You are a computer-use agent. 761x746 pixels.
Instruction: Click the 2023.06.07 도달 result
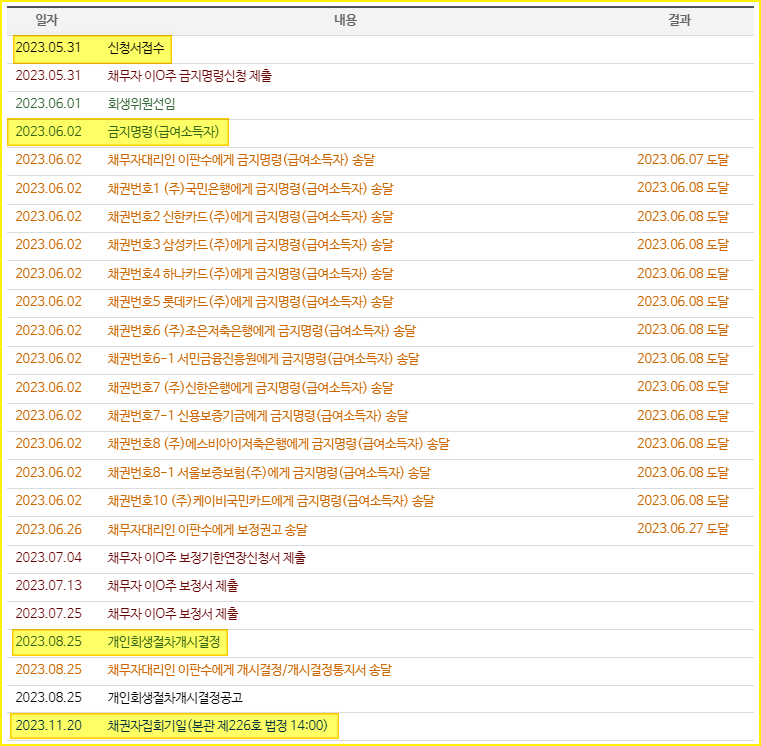(682, 160)
